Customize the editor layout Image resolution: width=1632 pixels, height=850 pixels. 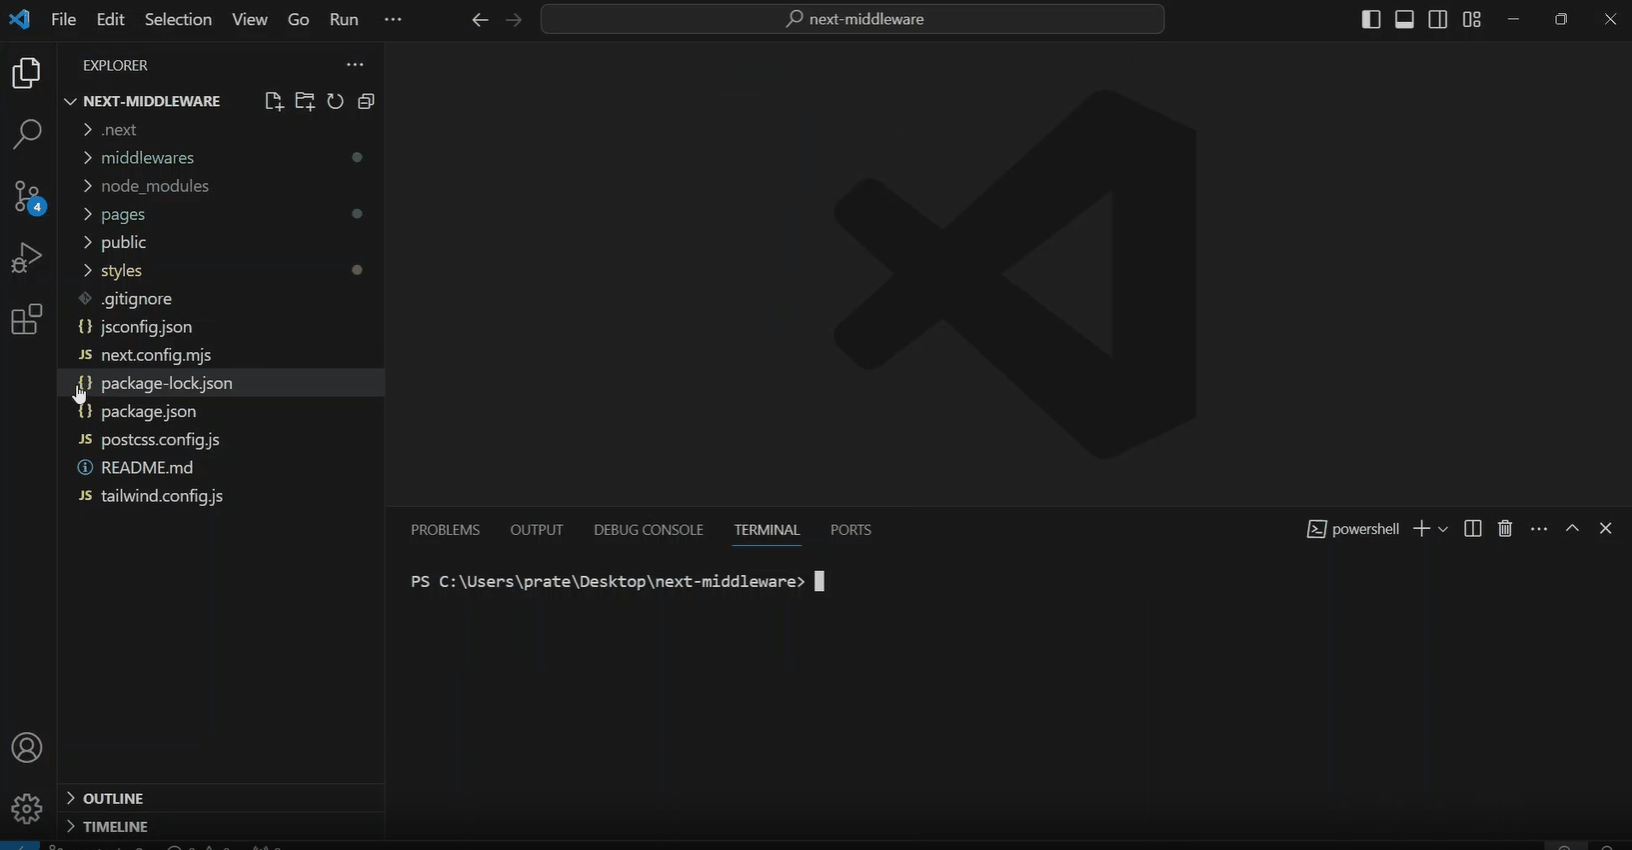(x=1472, y=20)
